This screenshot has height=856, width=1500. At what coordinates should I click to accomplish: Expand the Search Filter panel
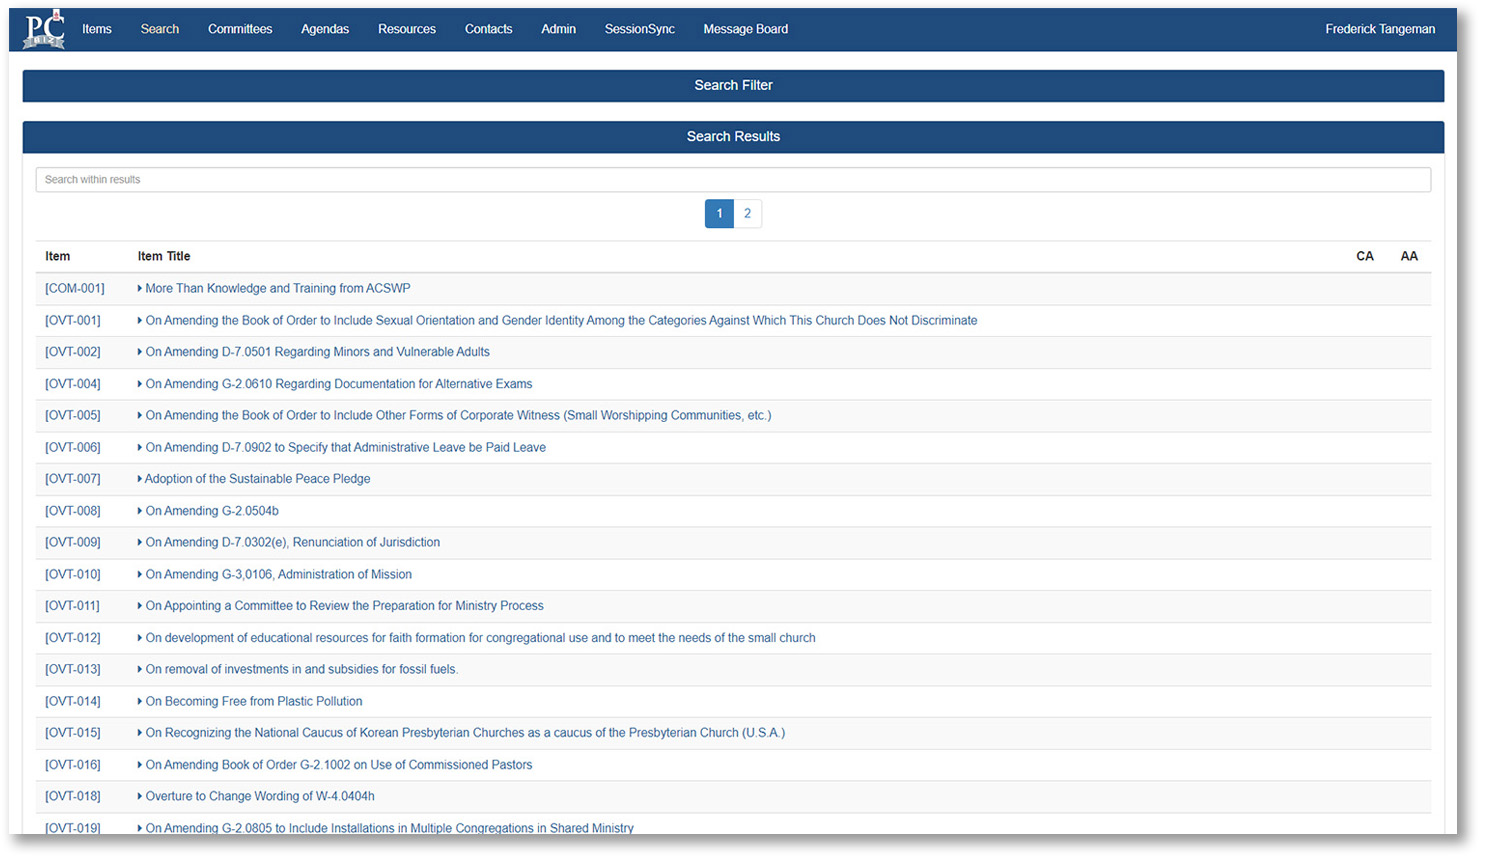[733, 86]
